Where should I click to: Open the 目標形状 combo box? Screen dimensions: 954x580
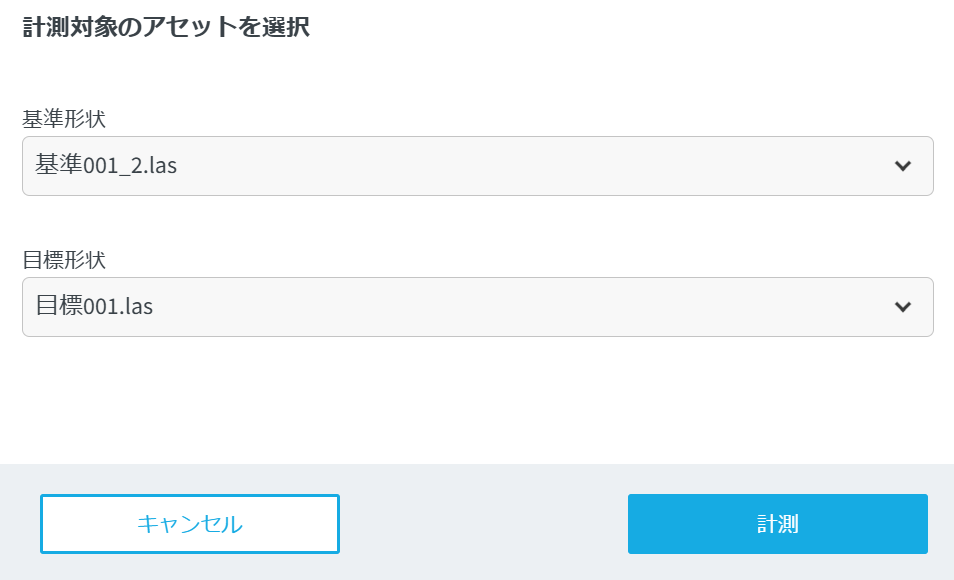pyautogui.click(x=477, y=307)
